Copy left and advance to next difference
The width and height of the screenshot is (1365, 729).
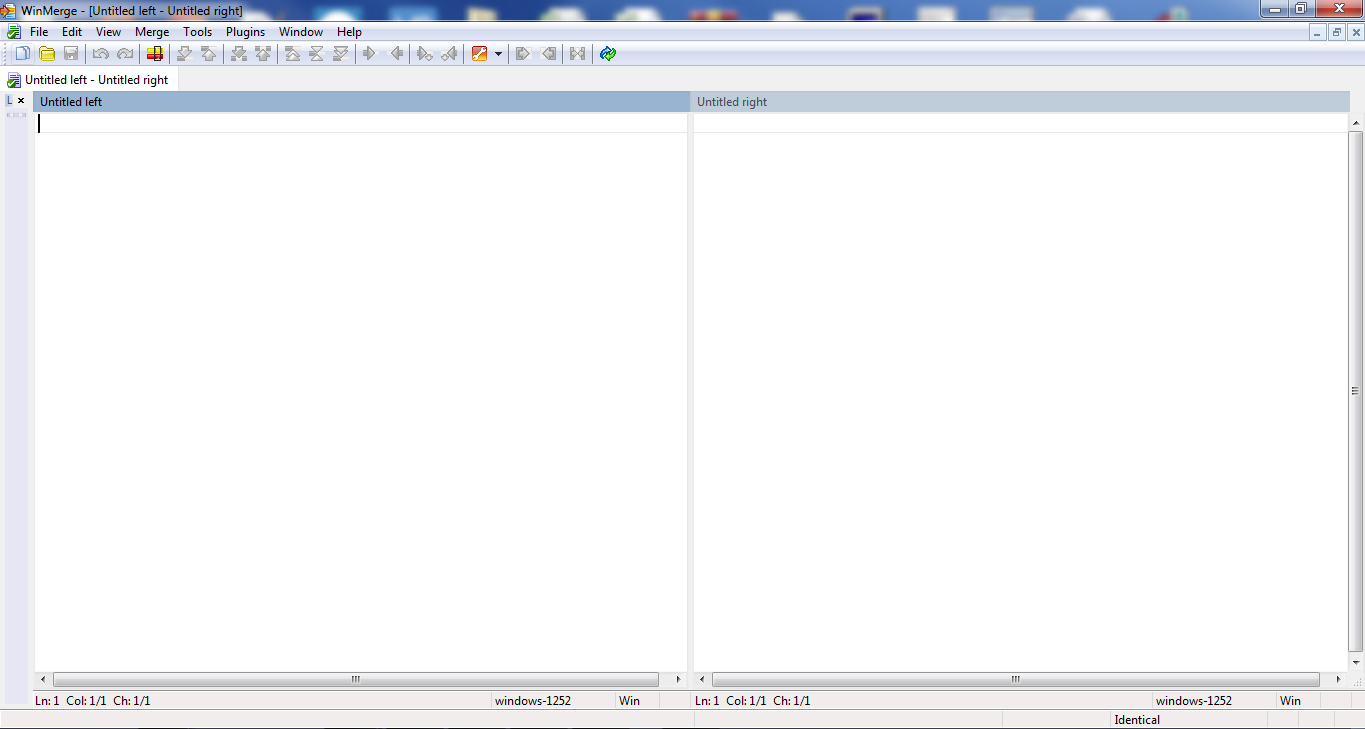(x=449, y=54)
